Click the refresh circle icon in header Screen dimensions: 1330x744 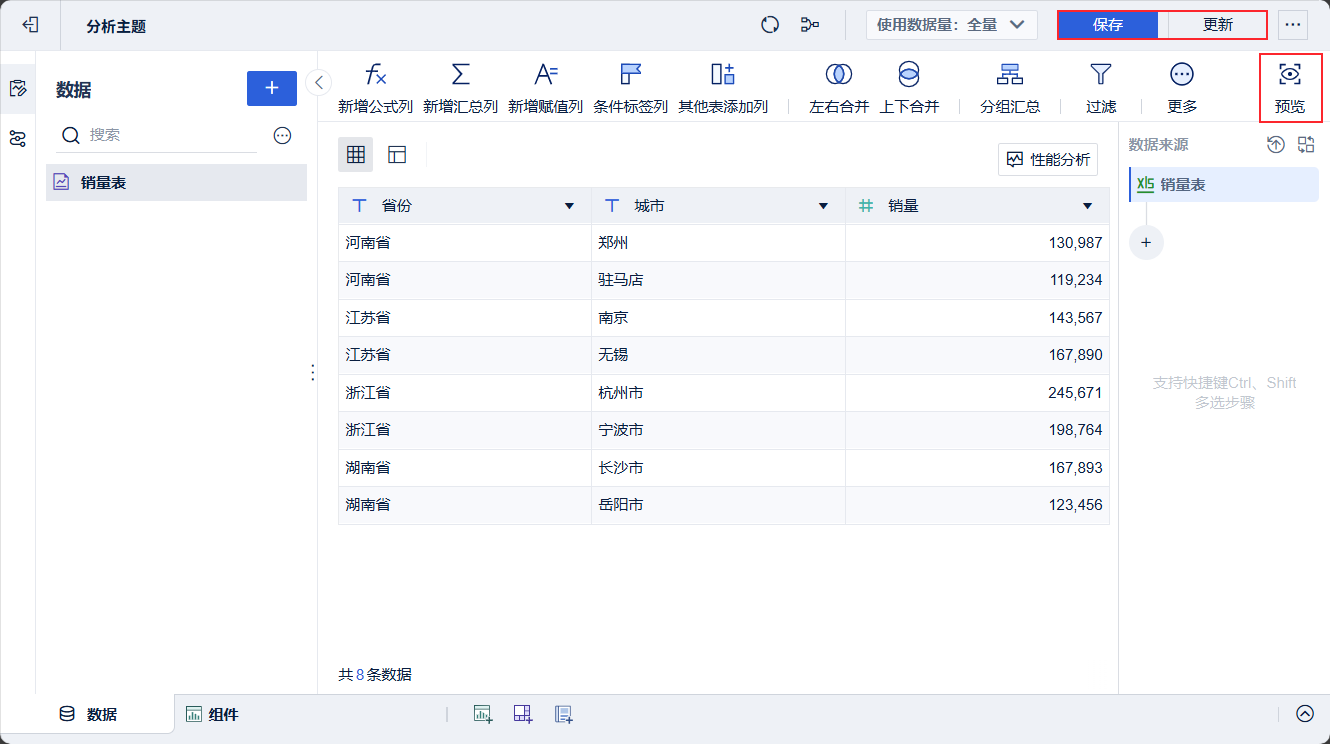(x=770, y=25)
